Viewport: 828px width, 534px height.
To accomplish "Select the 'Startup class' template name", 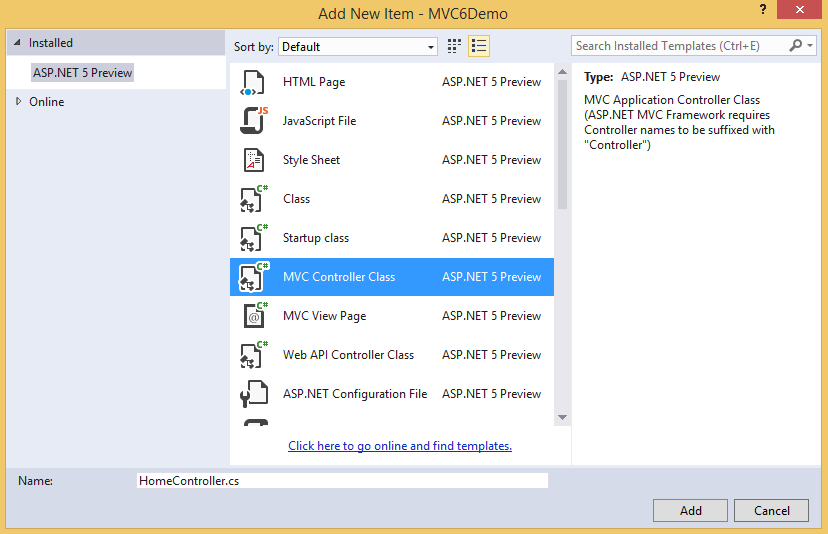I will (x=316, y=238).
